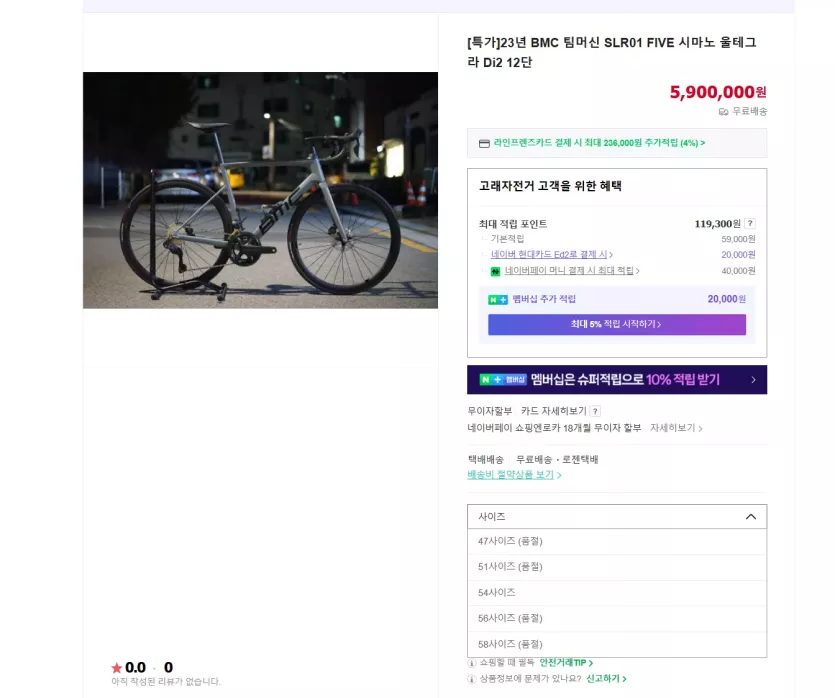Screen dimensions: 835x698
Task: Click the right arrow on the 멤버십 슈퍼적립 banner
Action: pos(753,380)
